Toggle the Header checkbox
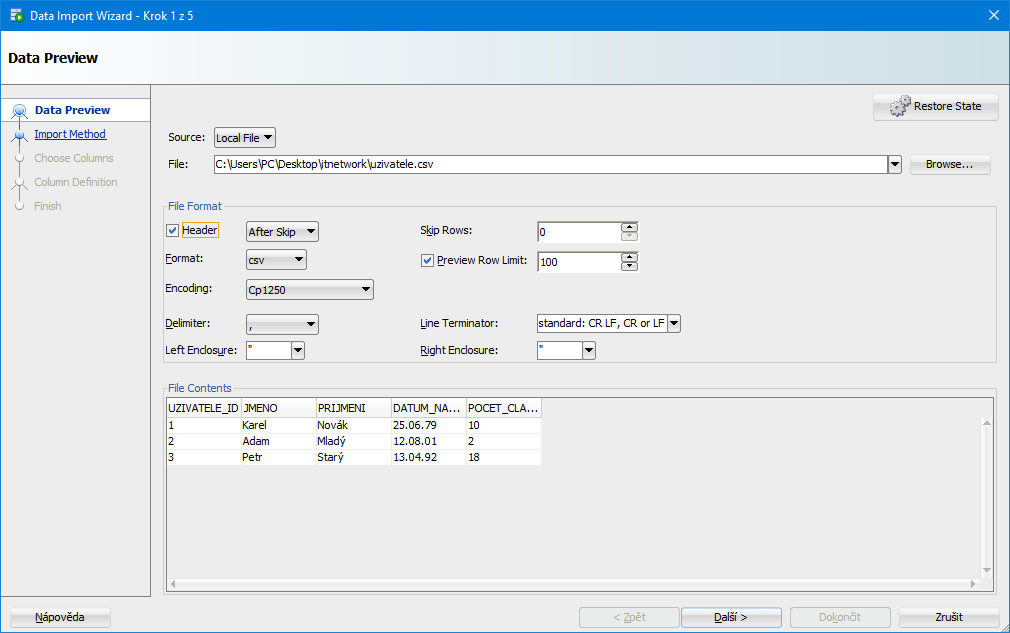 pos(173,231)
